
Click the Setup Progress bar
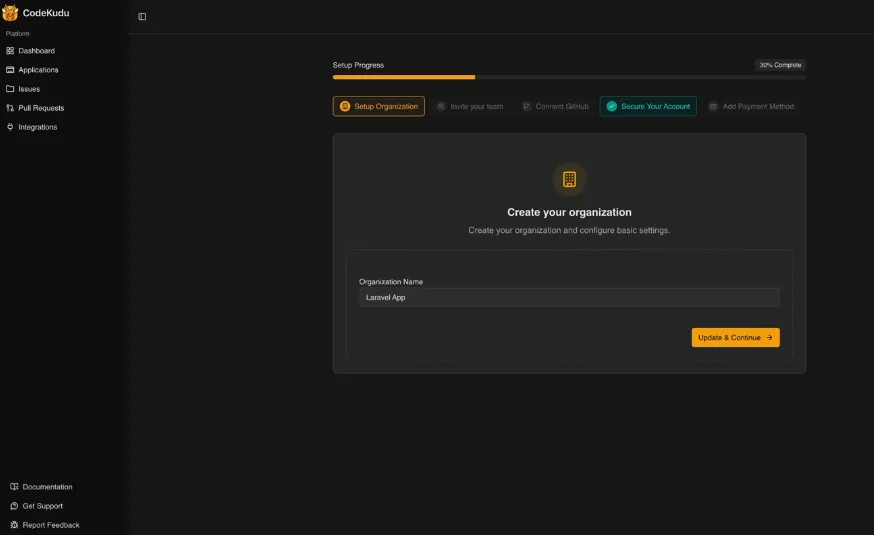pyautogui.click(x=569, y=77)
